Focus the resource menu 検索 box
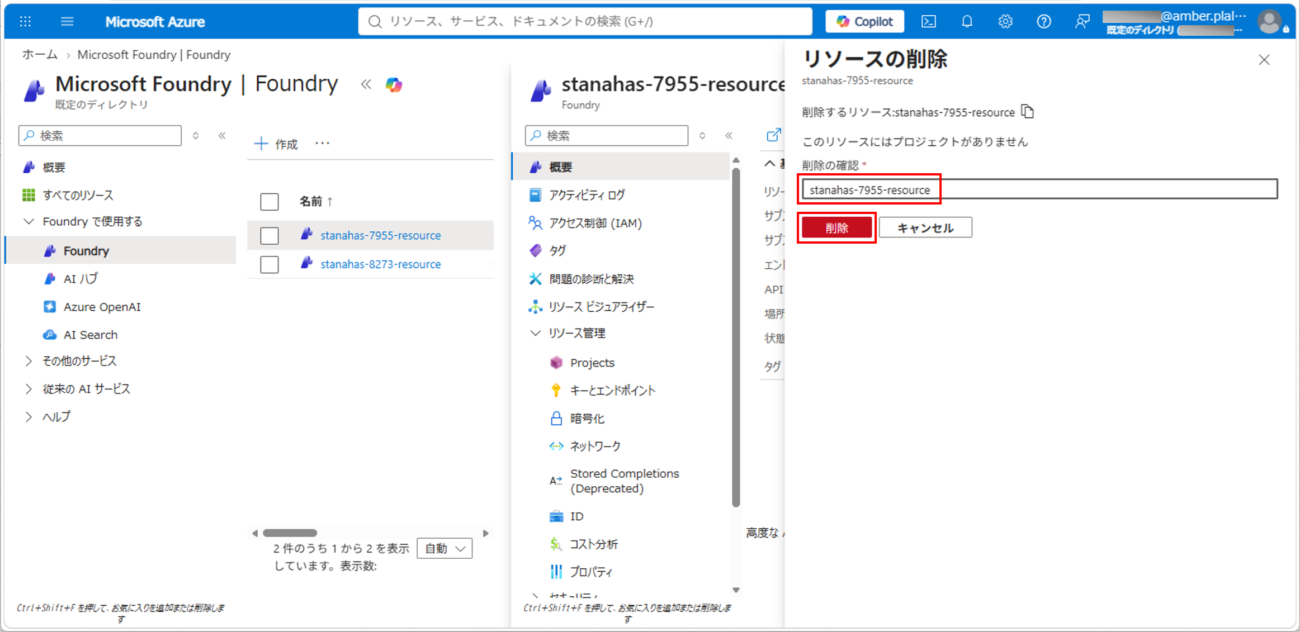This screenshot has height=632, width=1300. [x=607, y=135]
